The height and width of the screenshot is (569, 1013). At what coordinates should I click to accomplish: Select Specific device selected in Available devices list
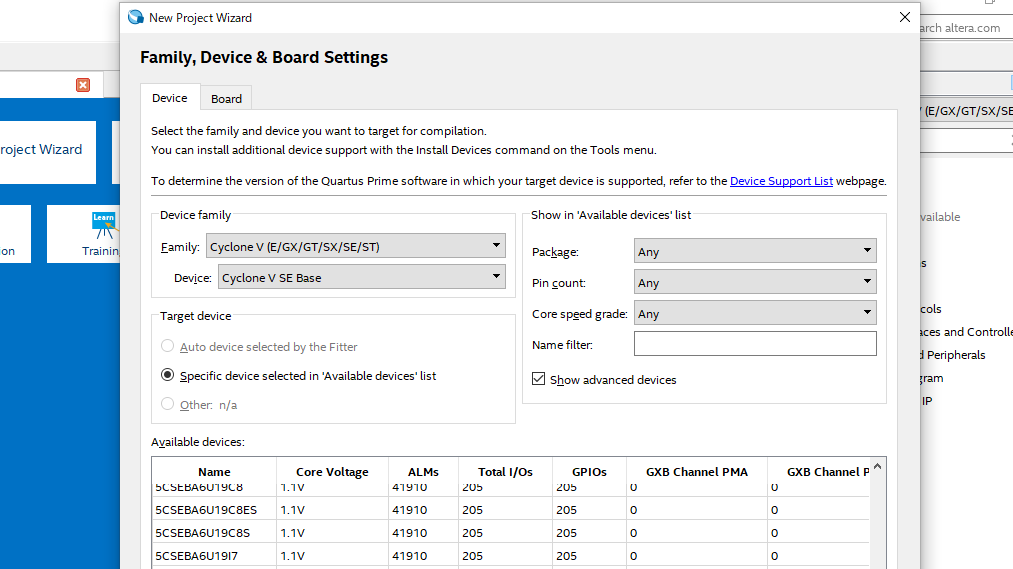coord(167,375)
